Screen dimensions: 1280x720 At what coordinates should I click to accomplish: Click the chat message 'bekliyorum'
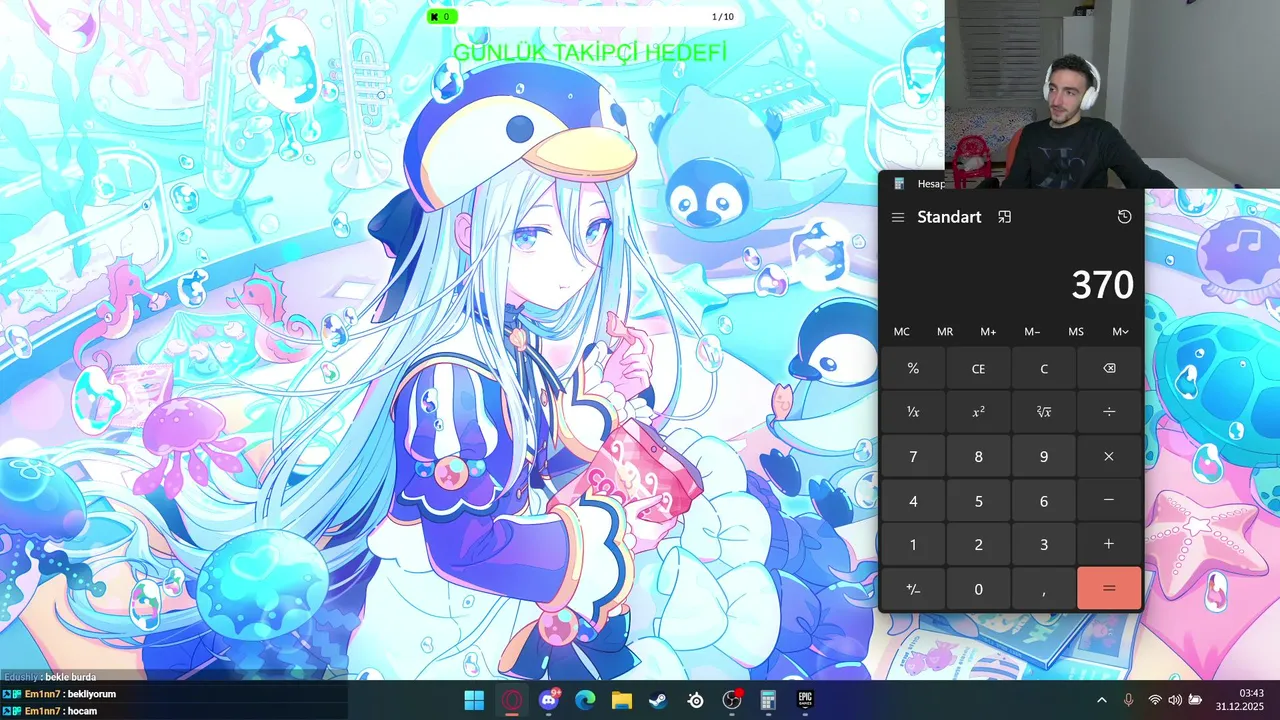pyautogui.click(x=92, y=694)
